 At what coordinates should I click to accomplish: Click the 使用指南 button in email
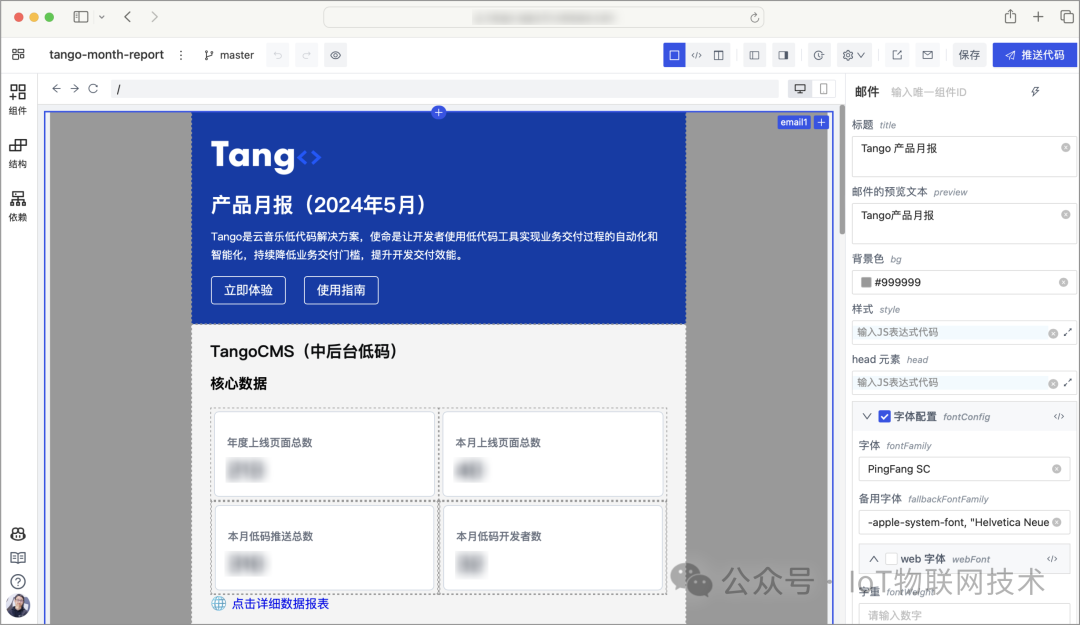341,290
